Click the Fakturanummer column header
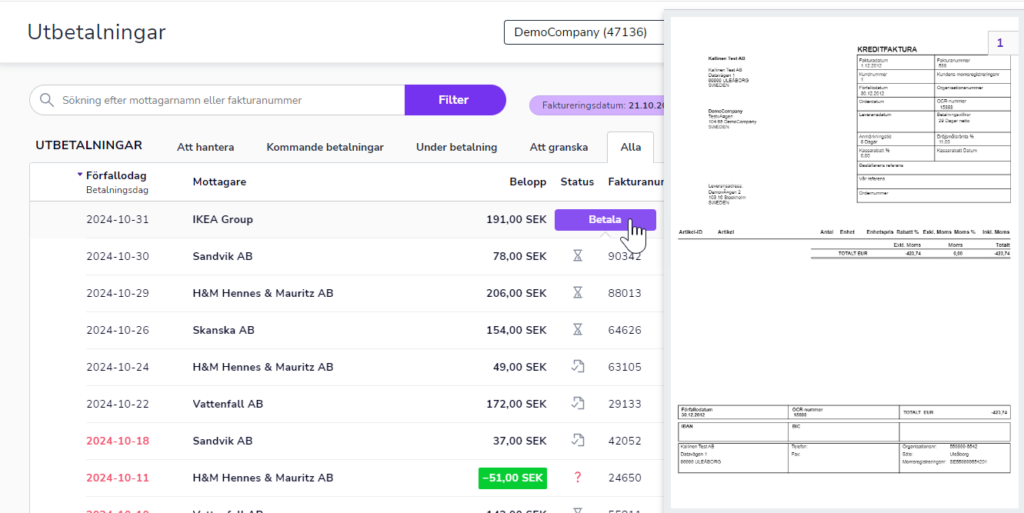 pos(635,182)
